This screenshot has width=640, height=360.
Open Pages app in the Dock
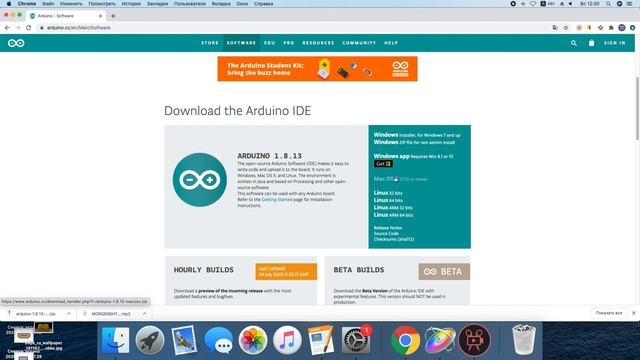(321, 340)
